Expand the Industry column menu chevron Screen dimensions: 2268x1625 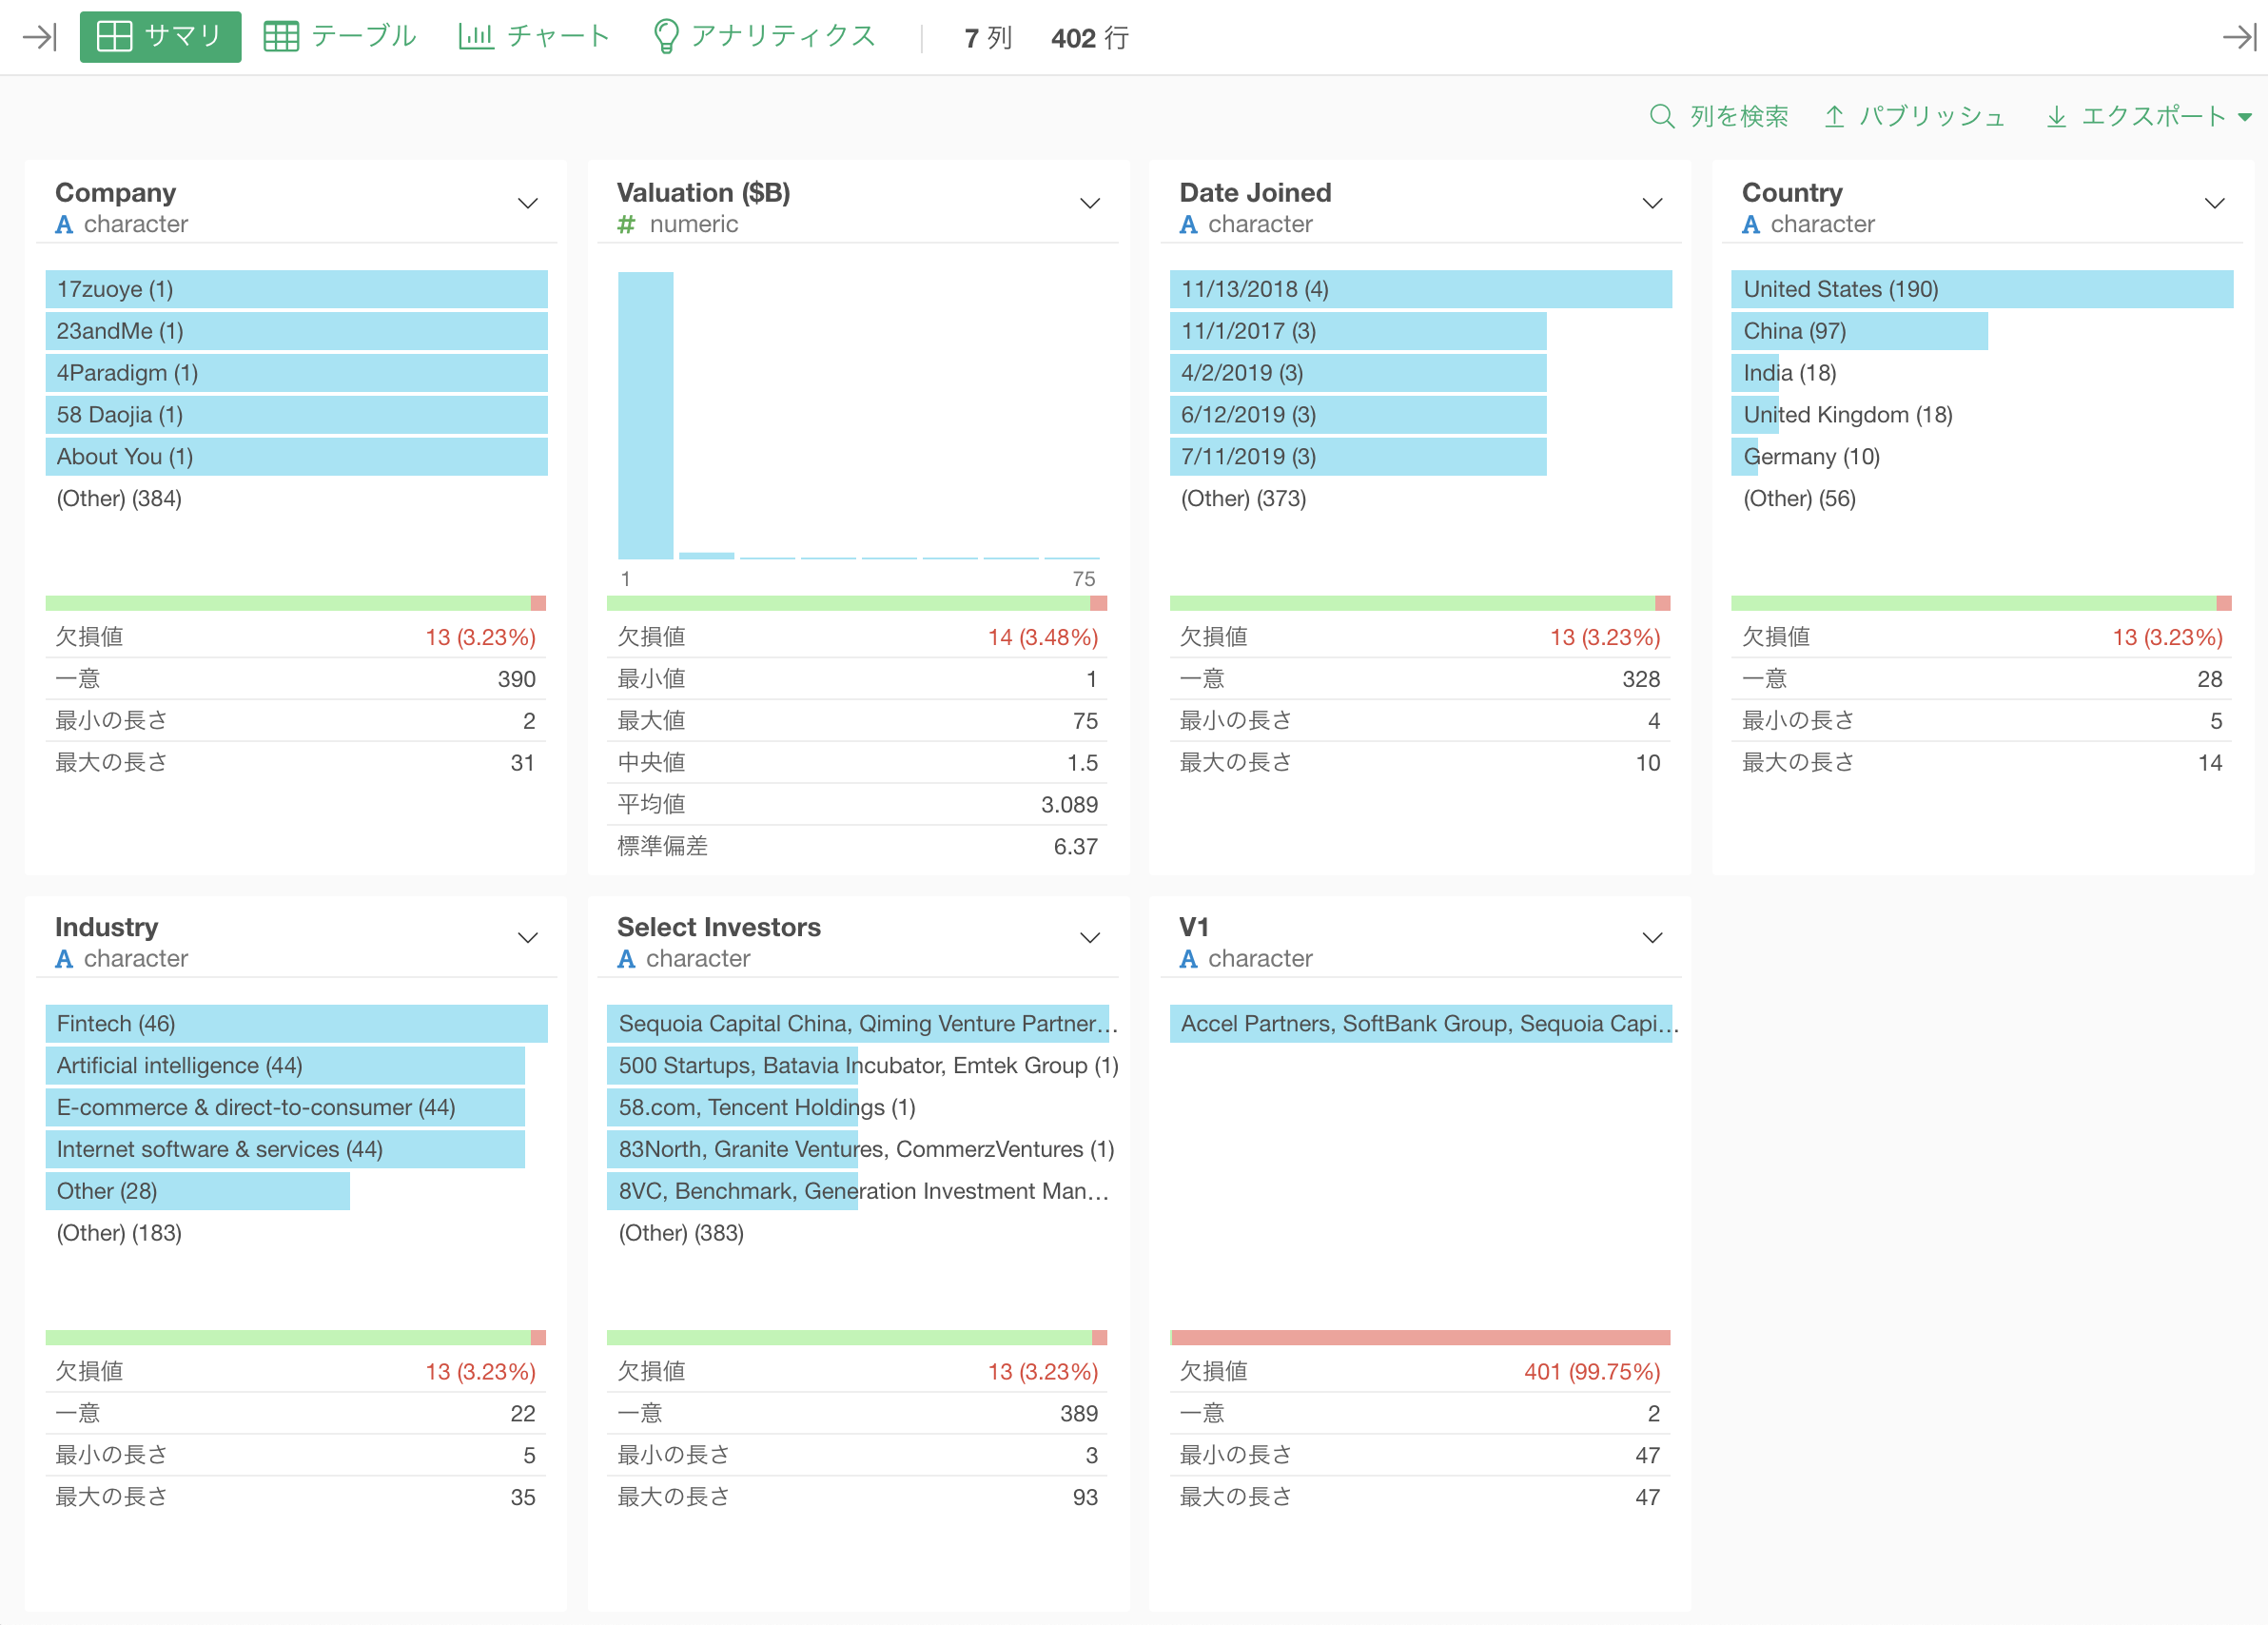click(x=528, y=938)
